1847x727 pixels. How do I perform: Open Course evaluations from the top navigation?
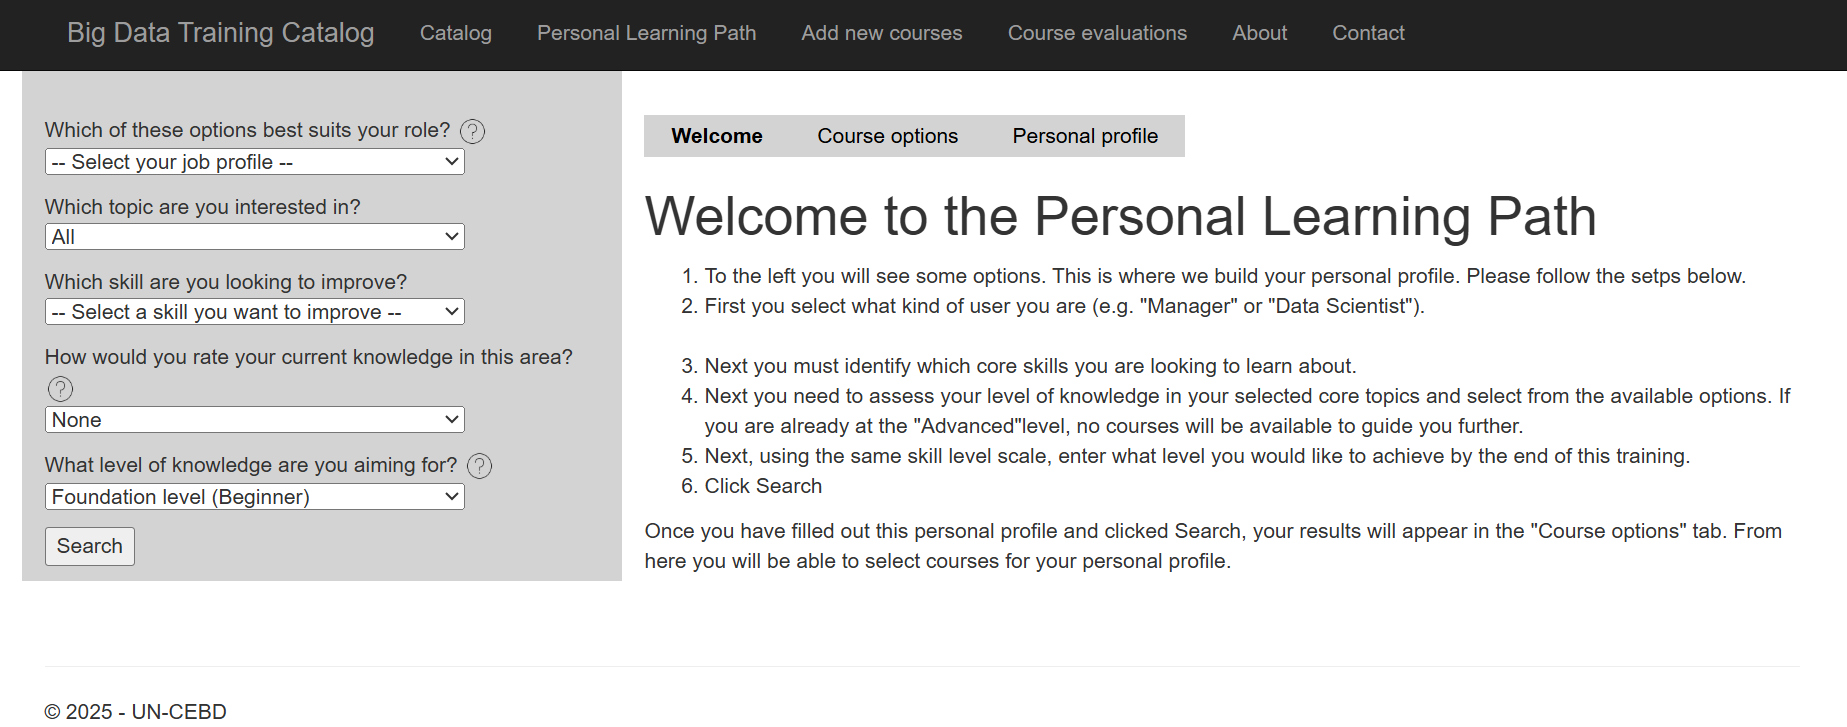pyautogui.click(x=1097, y=33)
